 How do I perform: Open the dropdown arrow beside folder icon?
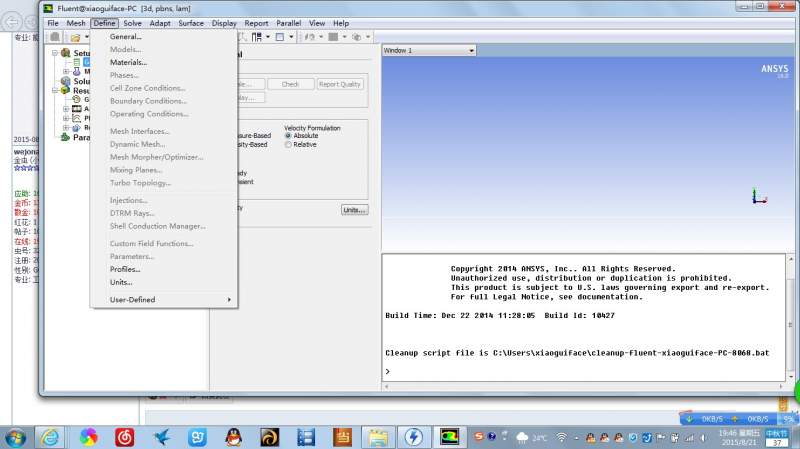(87, 37)
